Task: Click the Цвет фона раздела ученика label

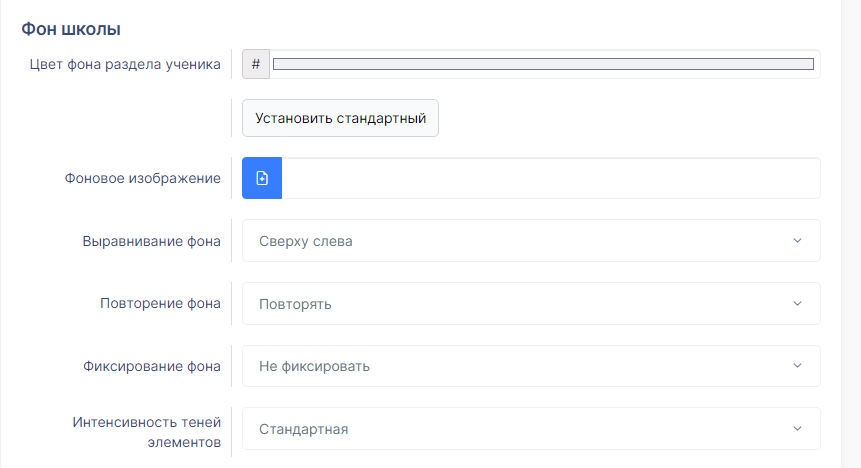Action: pyautogui.click(x=125, y=64)
